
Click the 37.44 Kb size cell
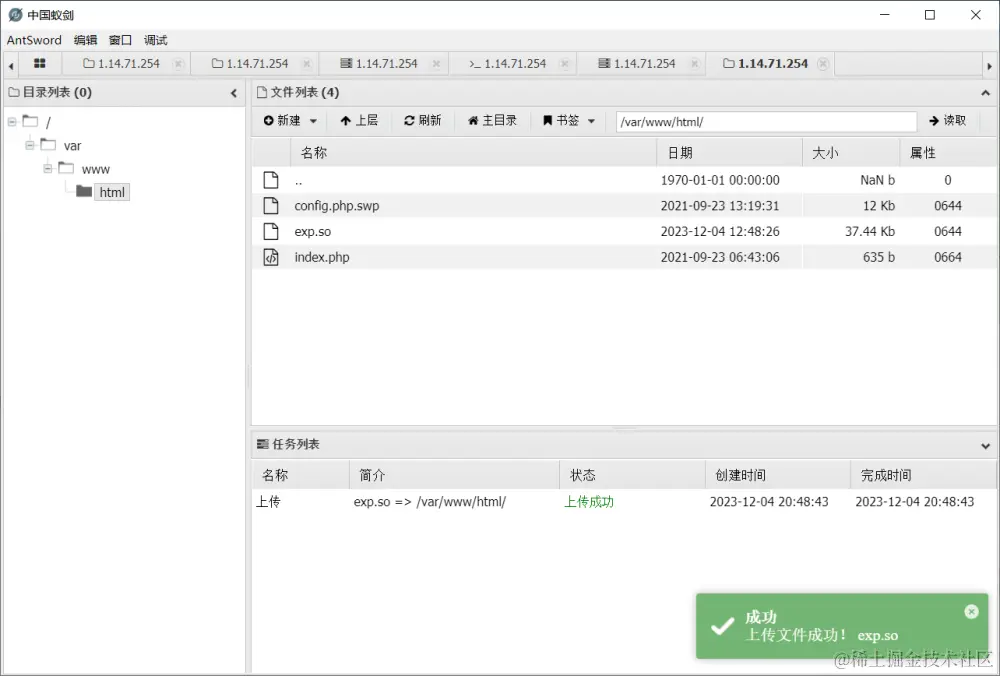tap(870, 231)
